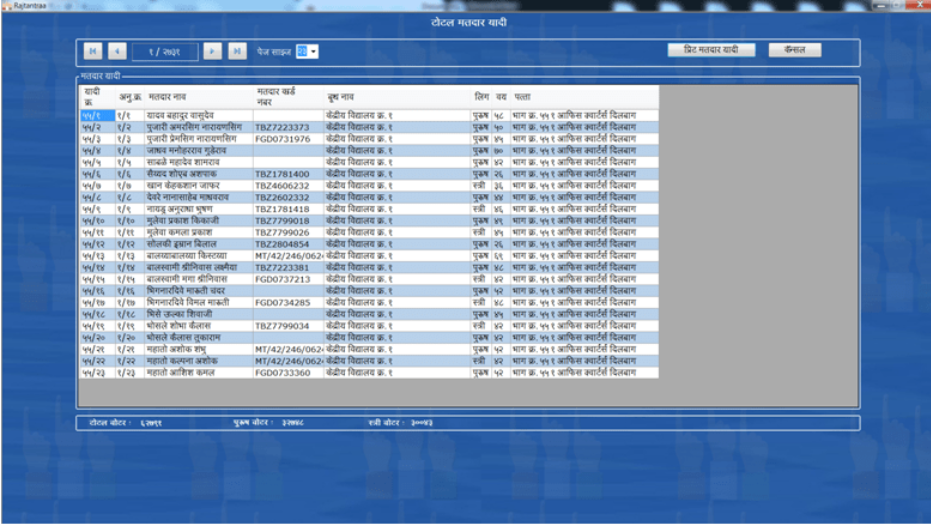
Task: Select the voter with card FGD0731976
Action: (x=282, y=139)
